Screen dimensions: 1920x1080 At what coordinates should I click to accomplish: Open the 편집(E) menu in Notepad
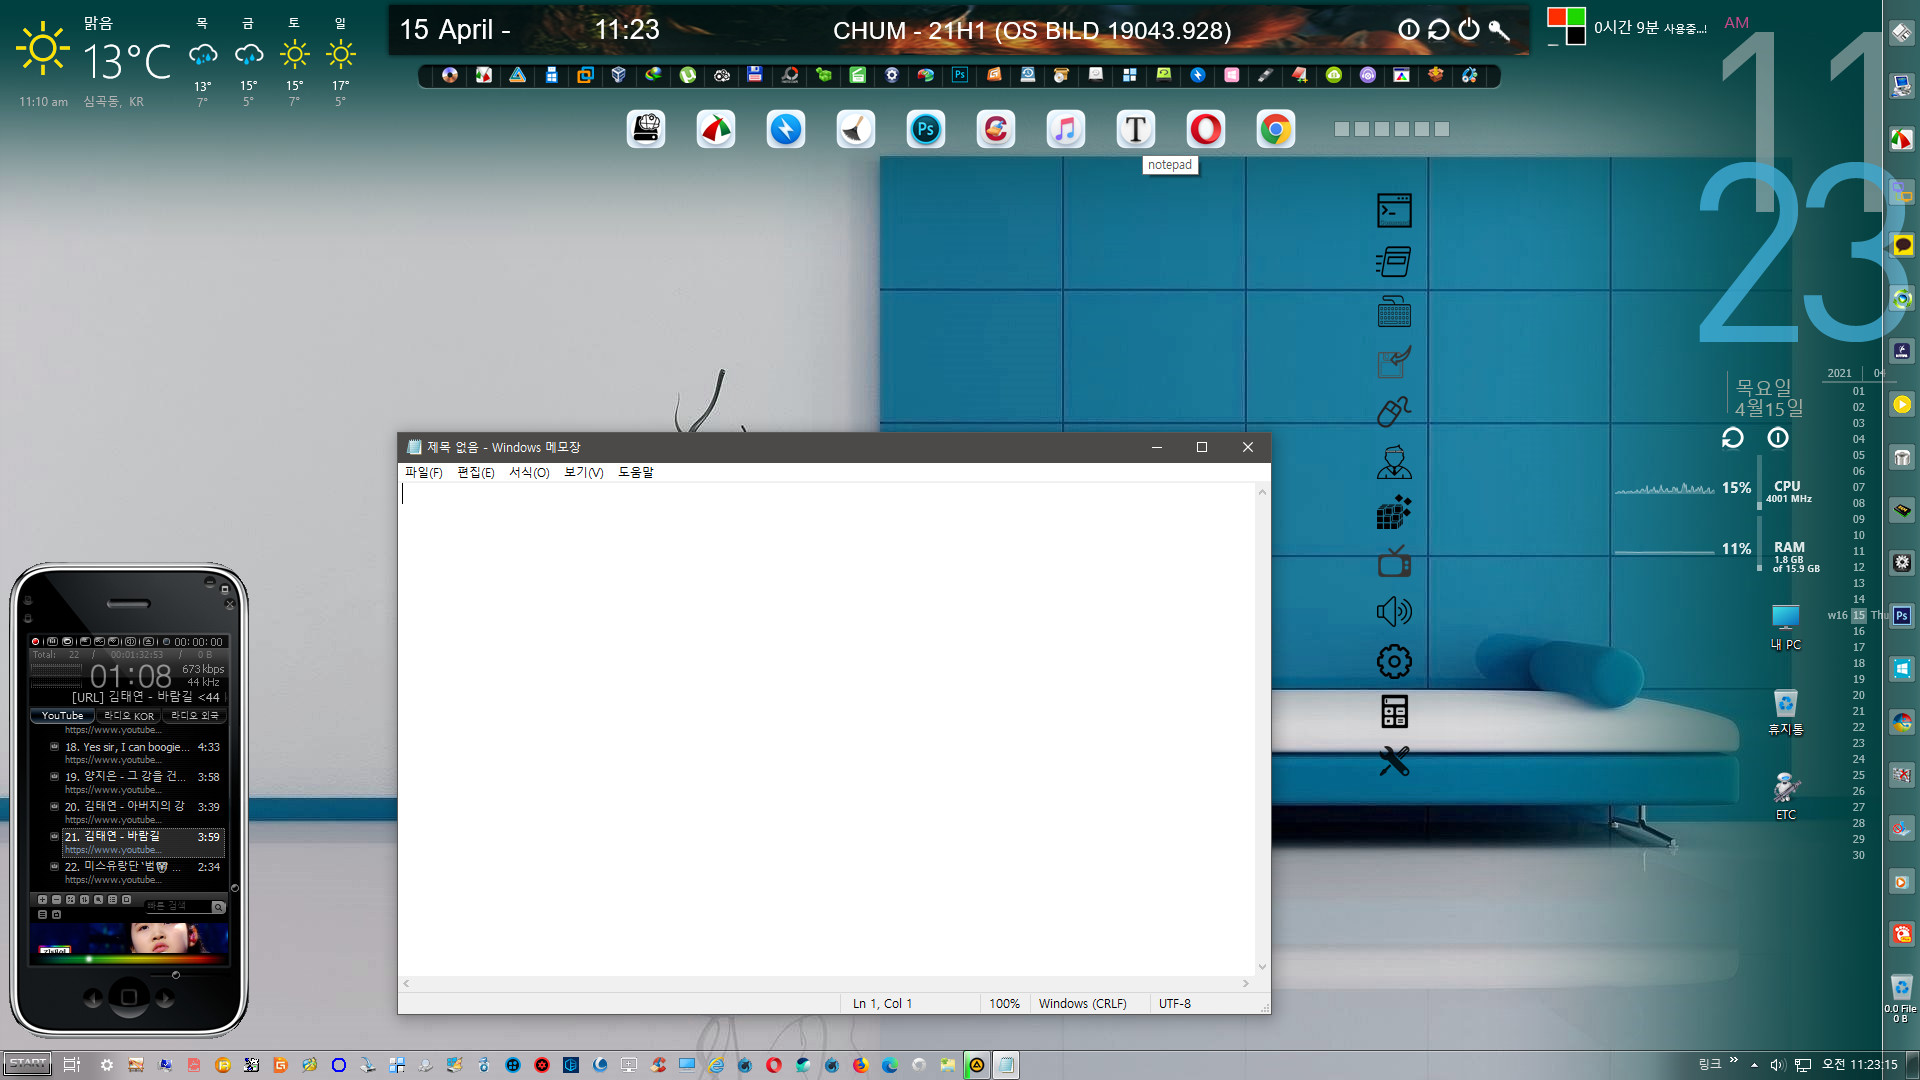pos(475,473)
